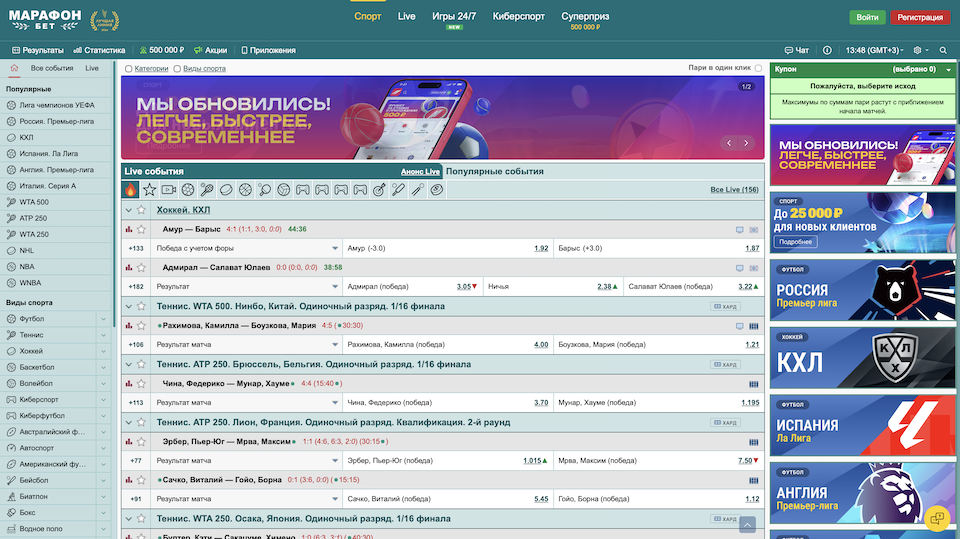The width and height of the screenshot is (960, 539).
Task: Open Россия Премьер лига promo banner
Action: click(x=862, y=290)
